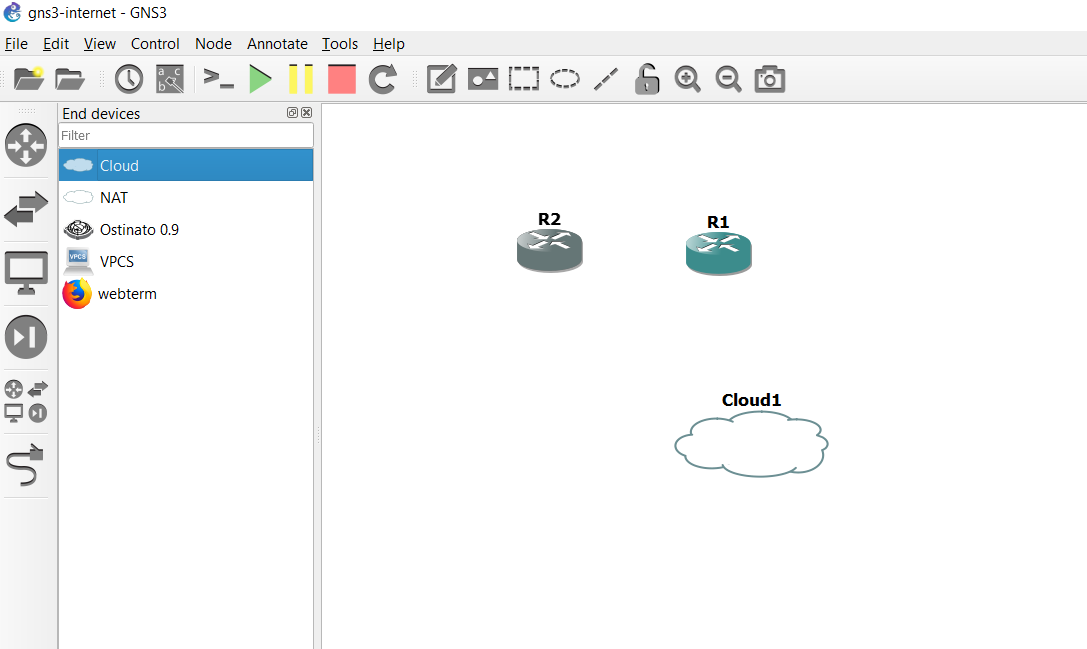This screenshot has width=1087, height=649.
Task: Open the File menu
Action: pyautogui.click(x=16, y=44)
